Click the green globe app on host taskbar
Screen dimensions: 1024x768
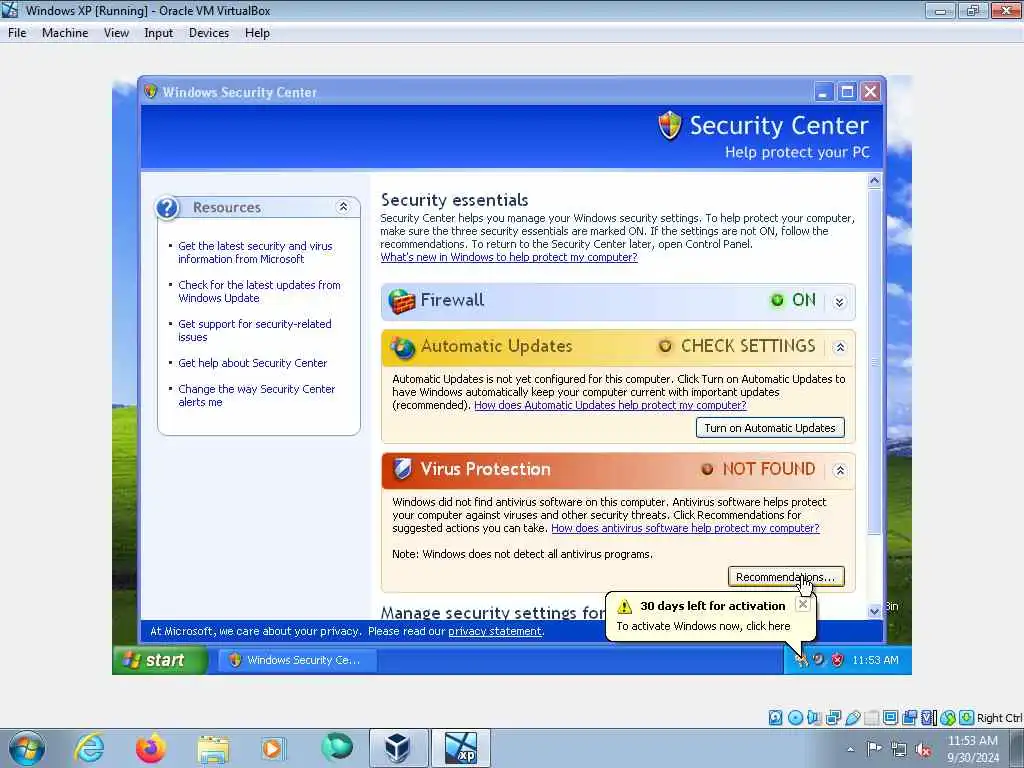[x=337, y=747]
